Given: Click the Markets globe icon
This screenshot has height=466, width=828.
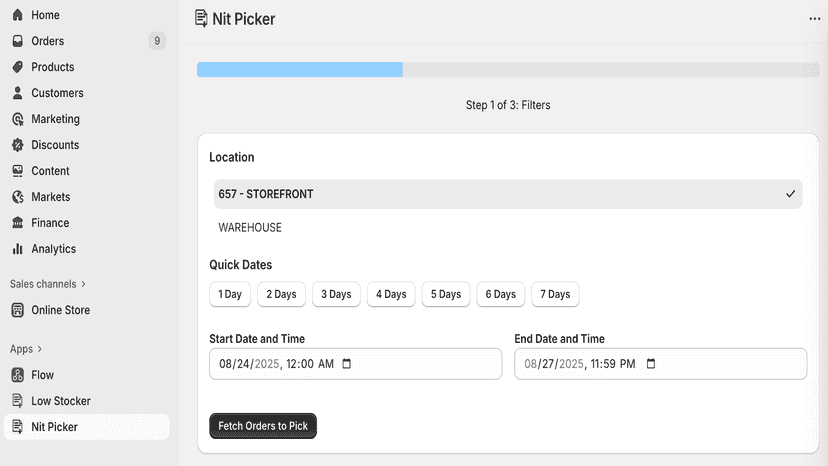Looking at the screenshot, I should pyautogui.click(x=17, y=197).
